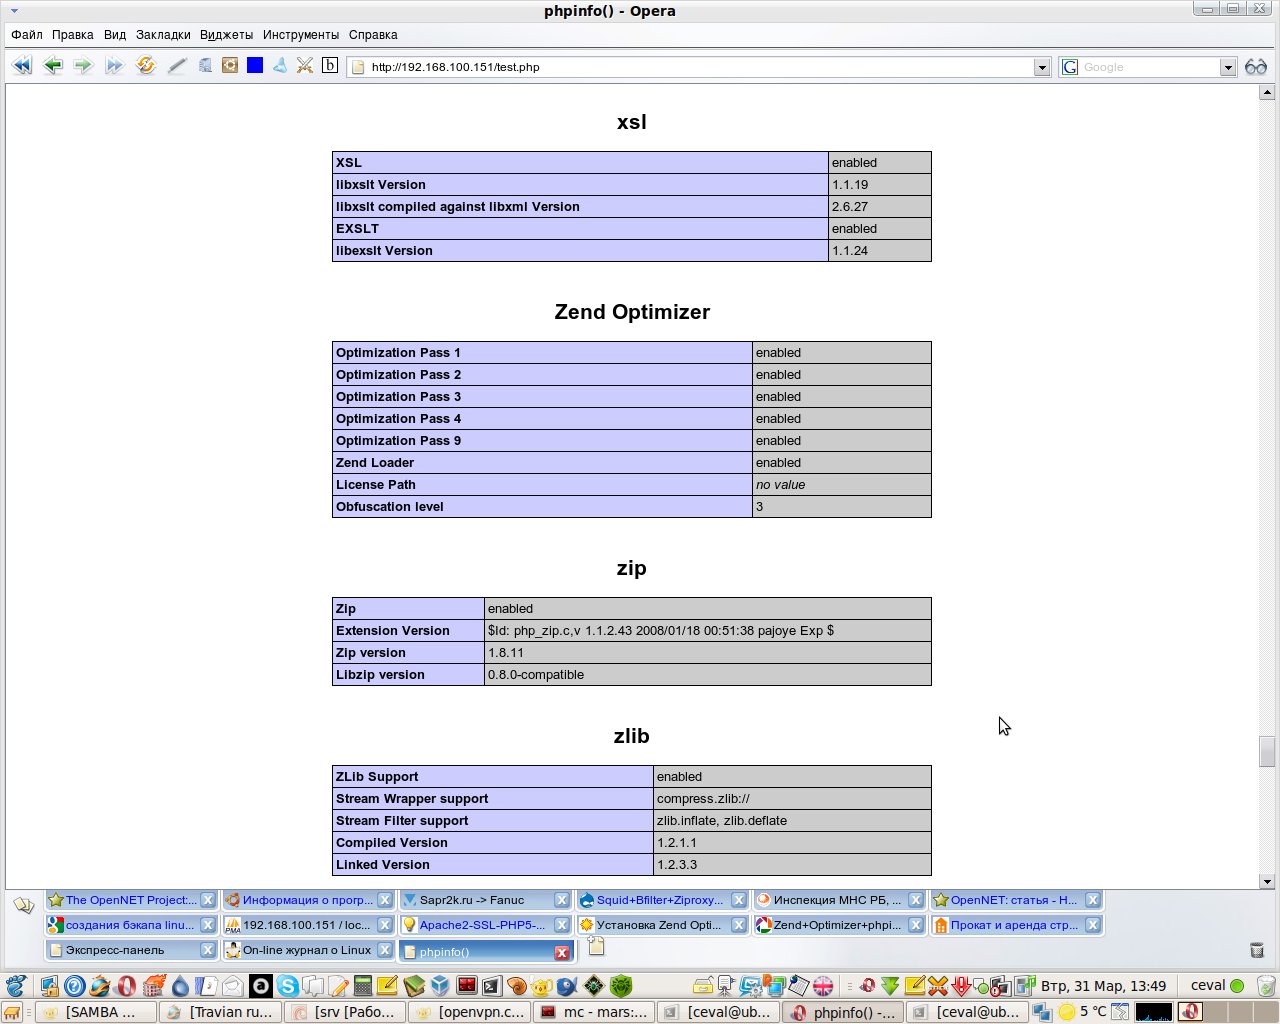Switch to mc - mars taskbar window
1280x1024 pixels.
click(x=595, y=1012)
